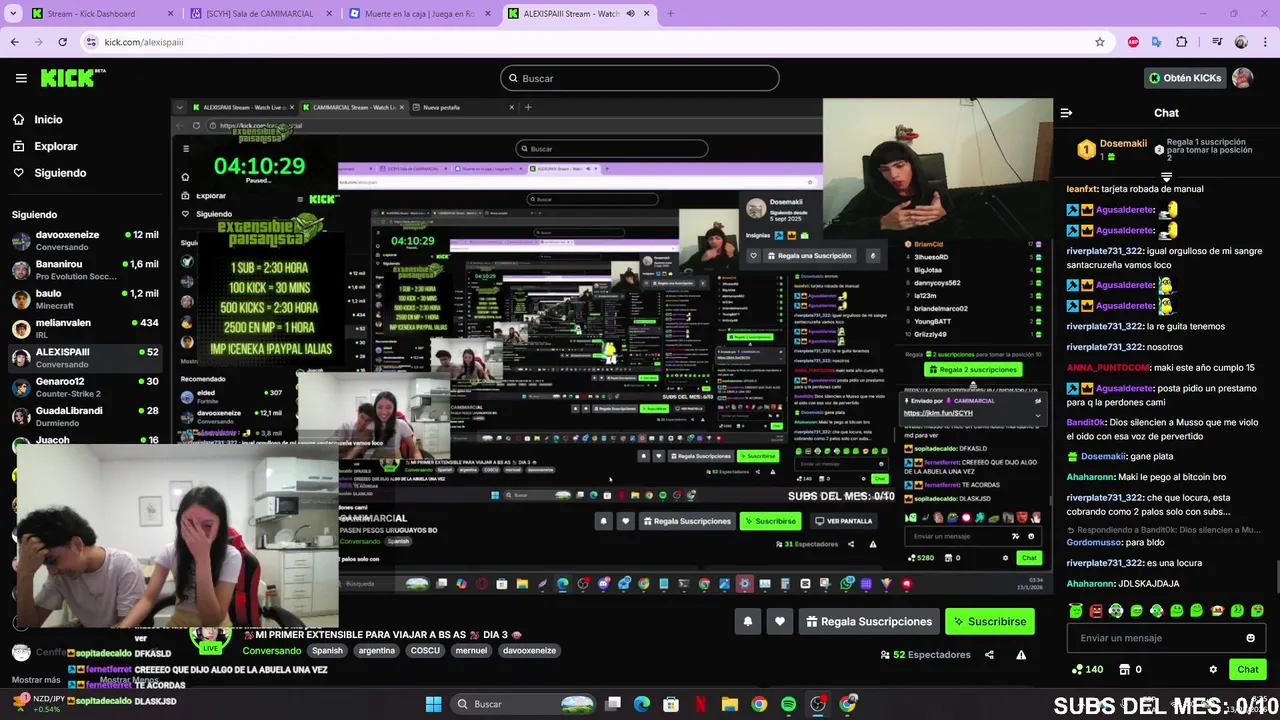
Task: Focus the Kick Buscar search field
Action: coord(640,78)
